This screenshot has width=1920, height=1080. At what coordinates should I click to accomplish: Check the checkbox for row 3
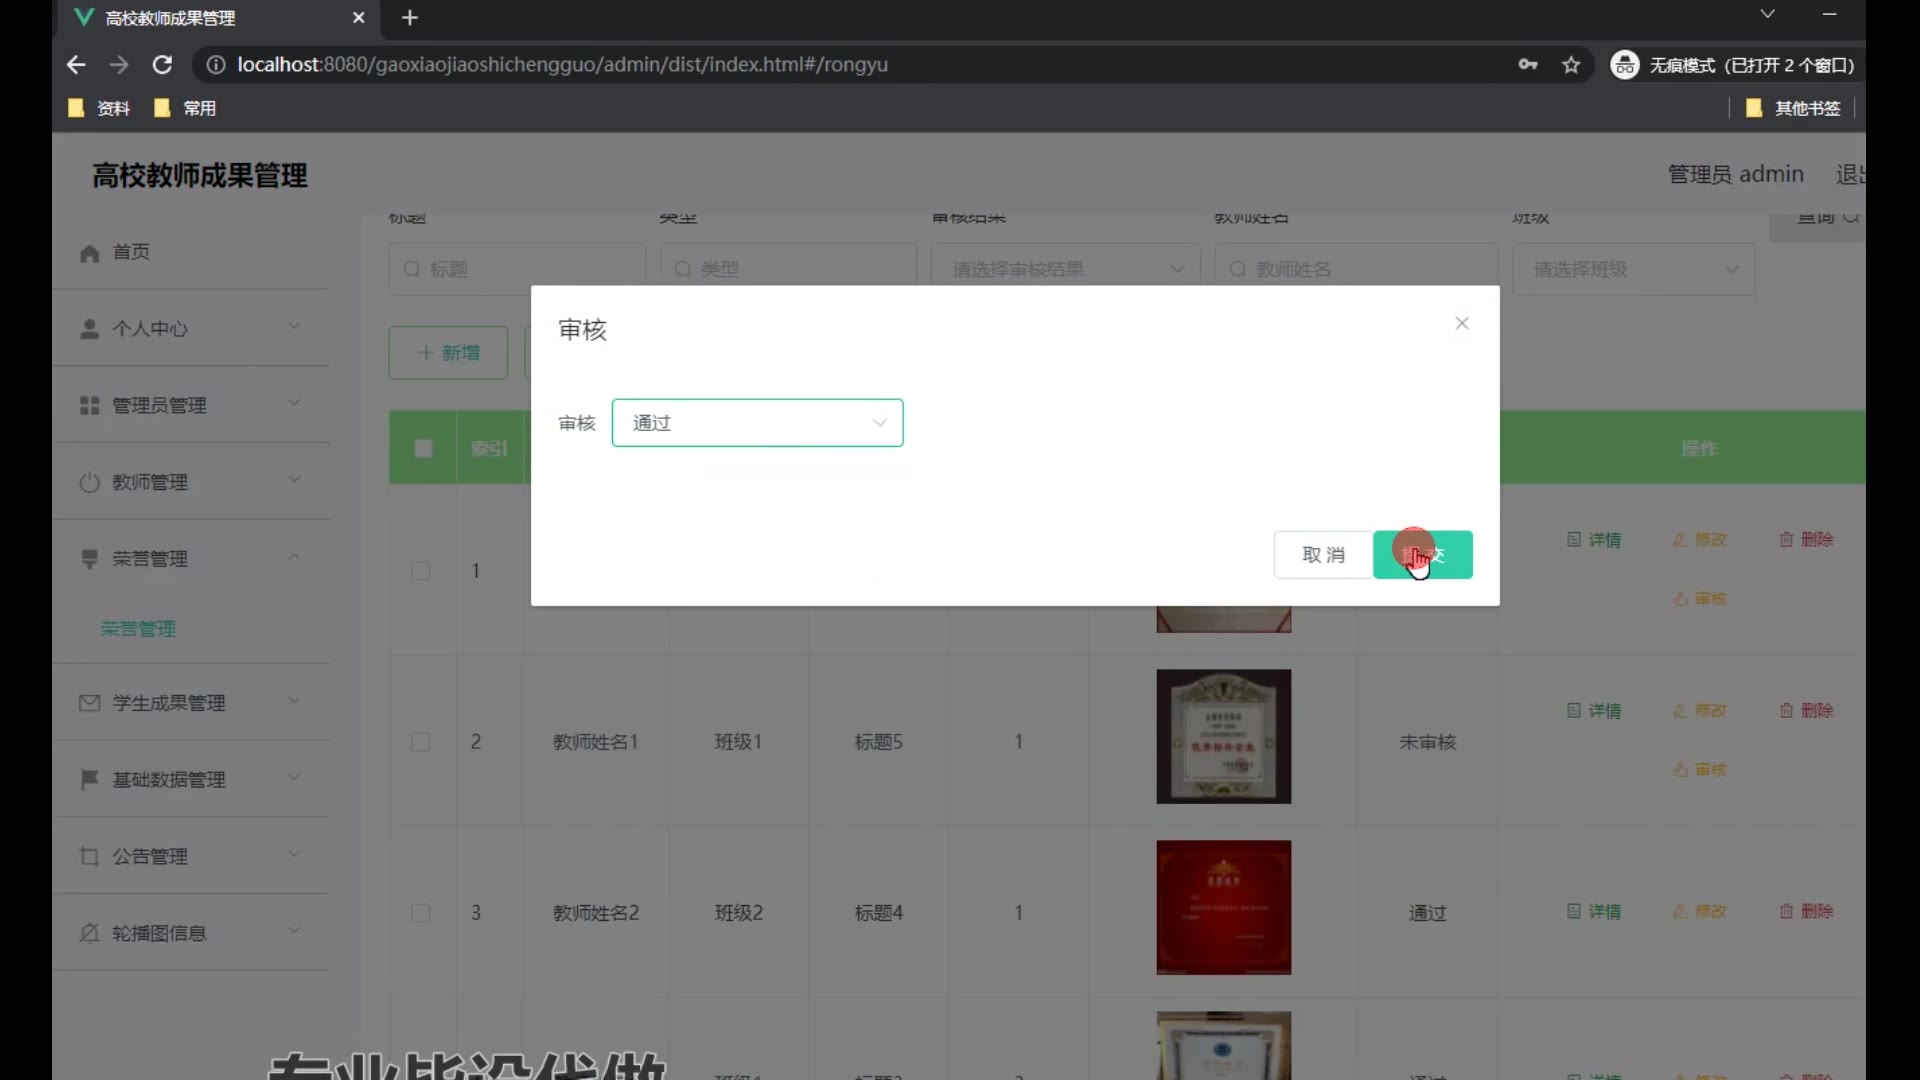click(421, 913)
